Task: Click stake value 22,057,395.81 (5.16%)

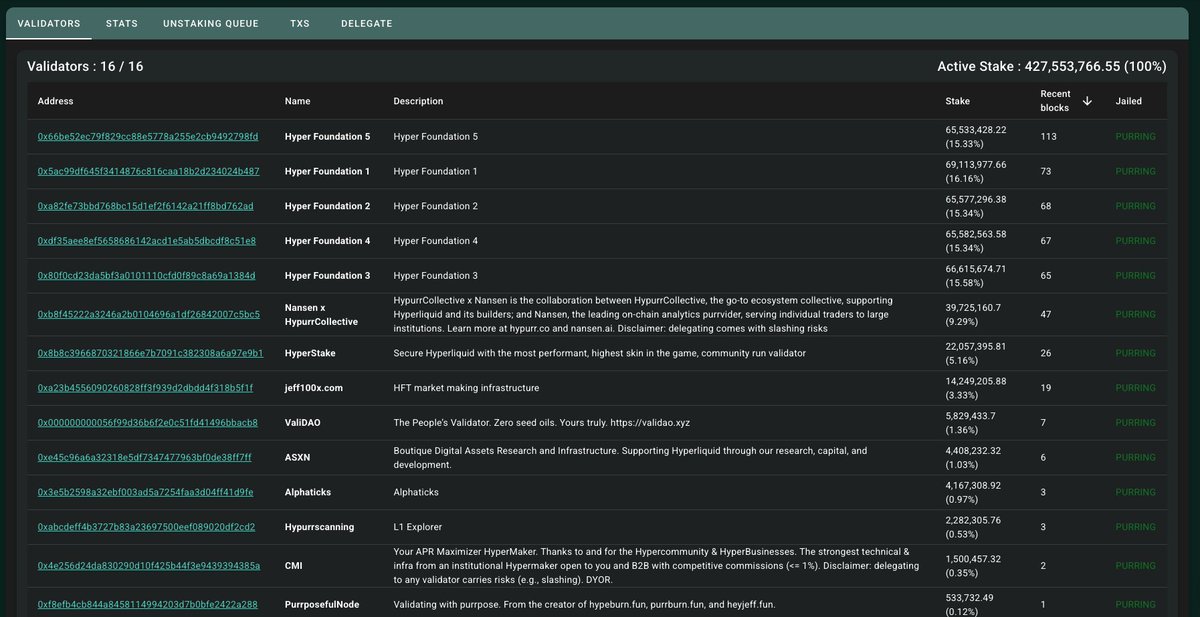Action: [976, 353]
